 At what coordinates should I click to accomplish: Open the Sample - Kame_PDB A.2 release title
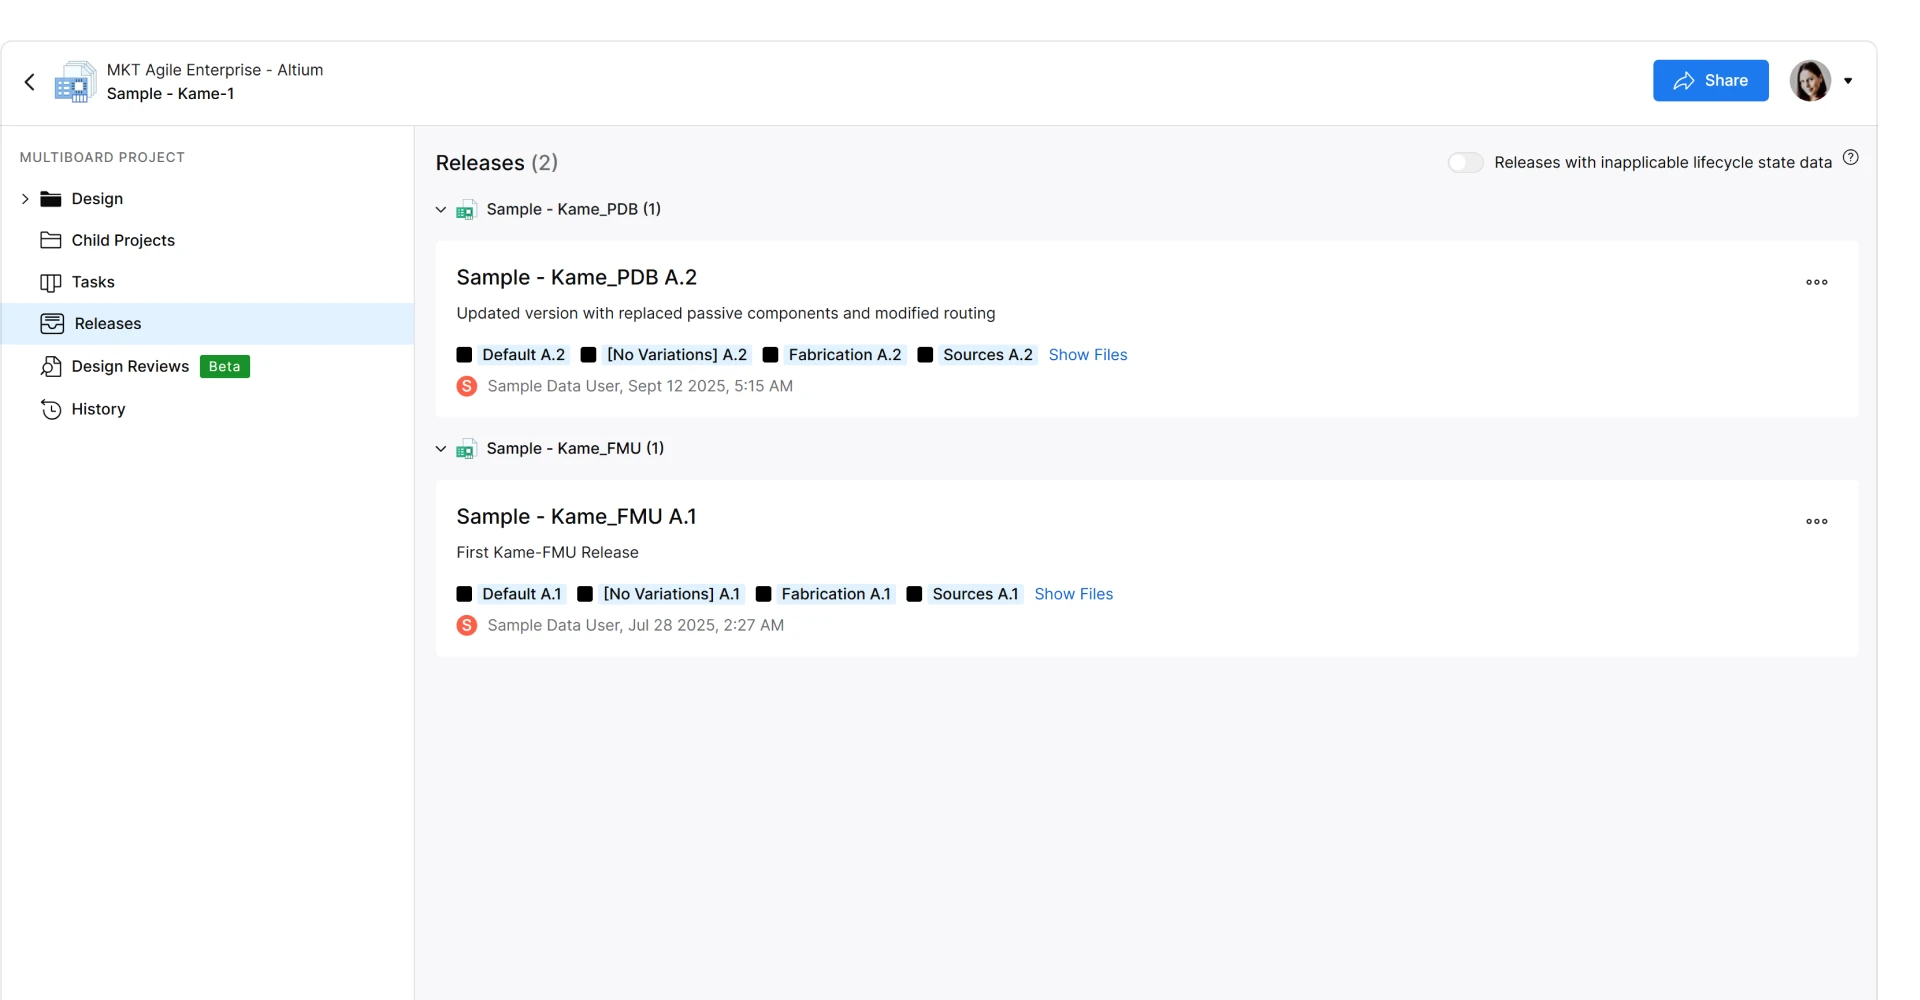[577, 277]
